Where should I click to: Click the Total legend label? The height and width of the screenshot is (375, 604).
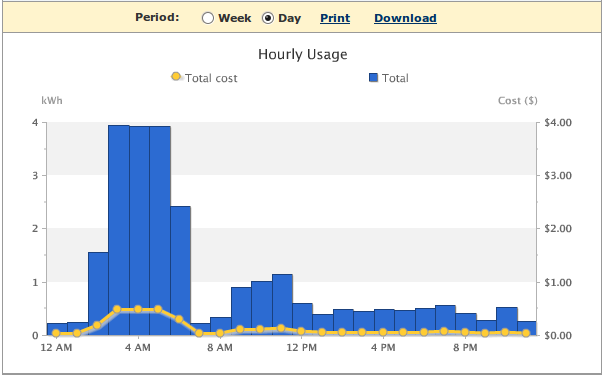(x=395, y=78)
